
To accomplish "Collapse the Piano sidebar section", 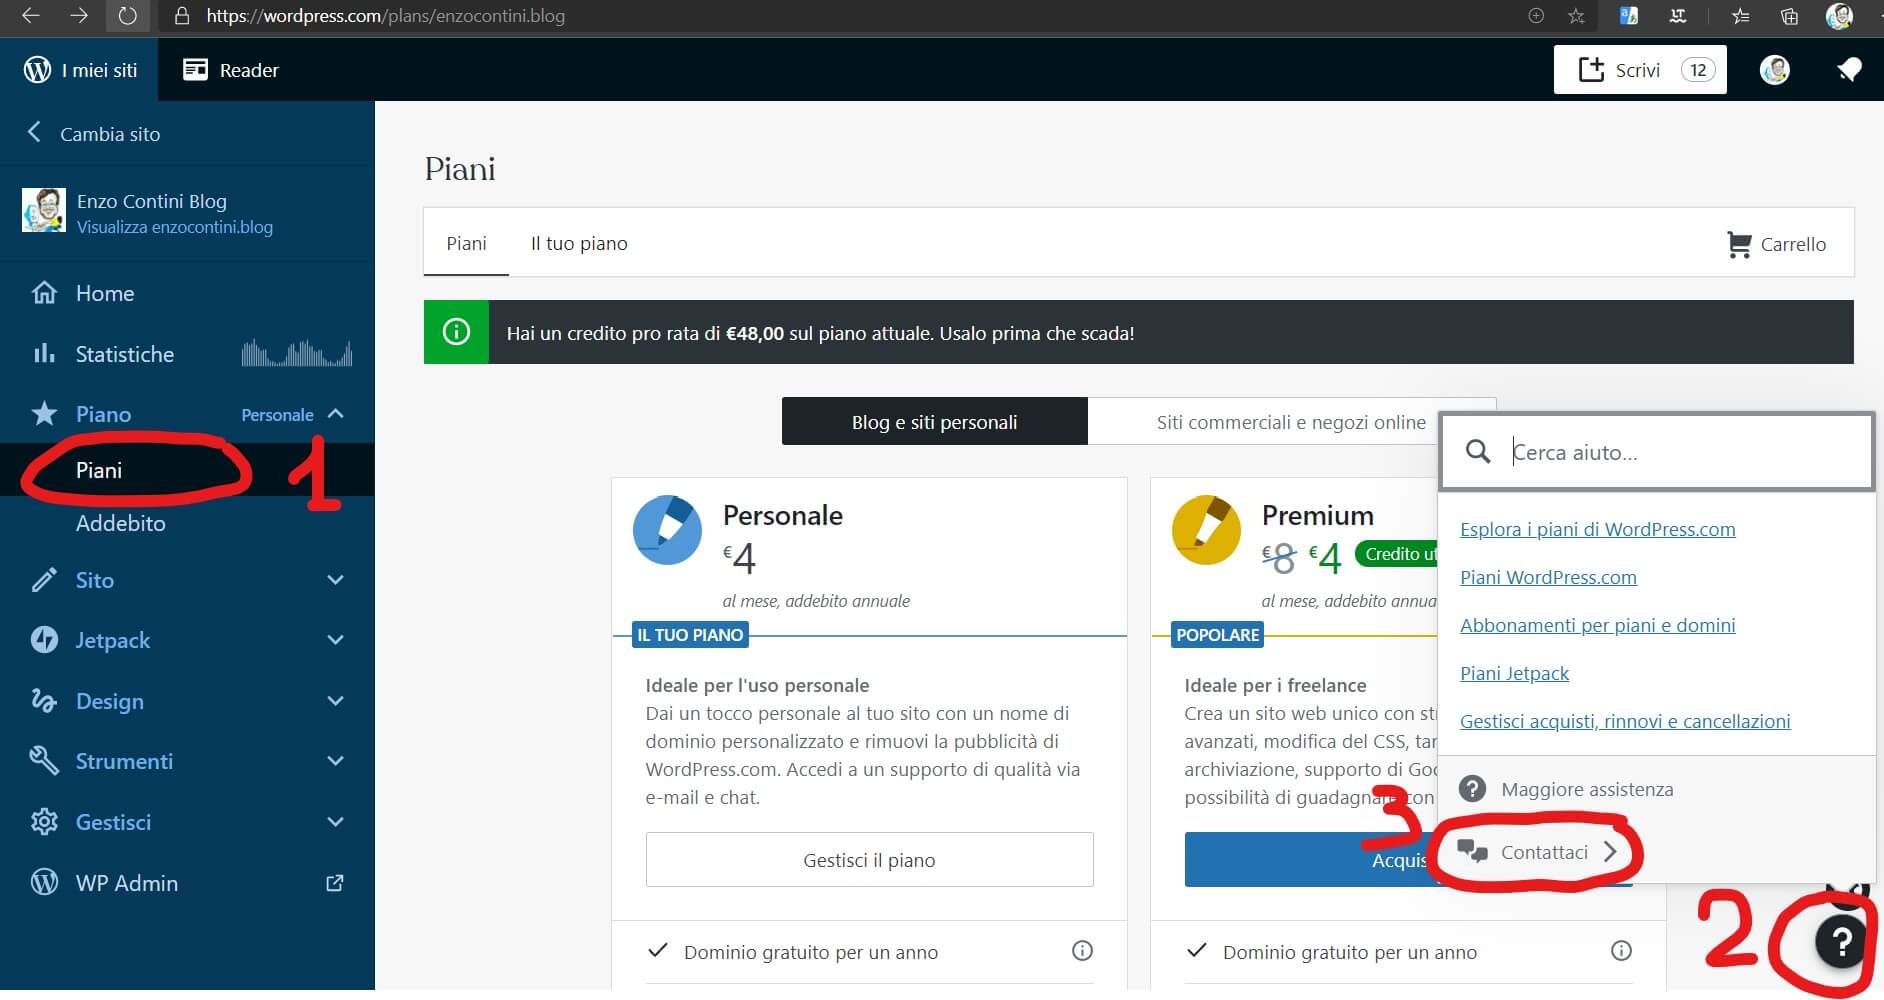I will coord(335,414).
